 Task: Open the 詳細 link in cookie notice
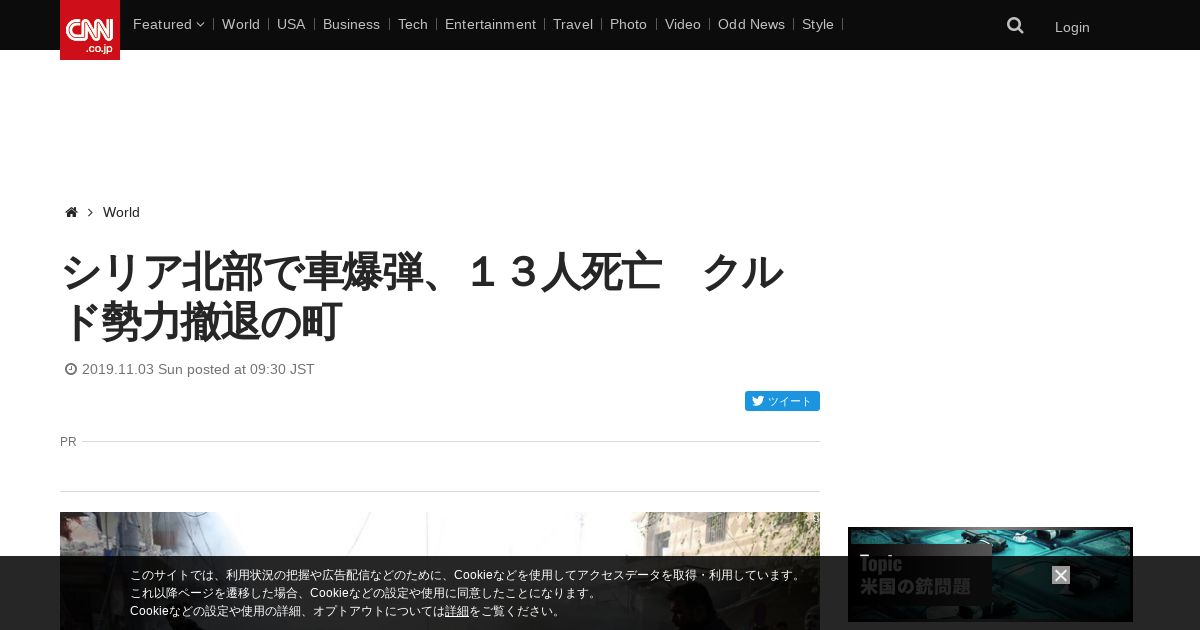[457, 611]
